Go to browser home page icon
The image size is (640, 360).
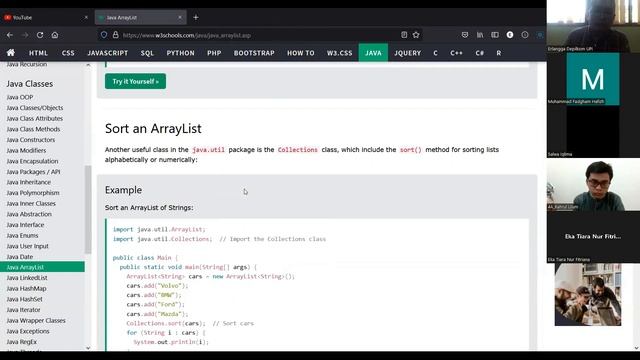point(55,35)
